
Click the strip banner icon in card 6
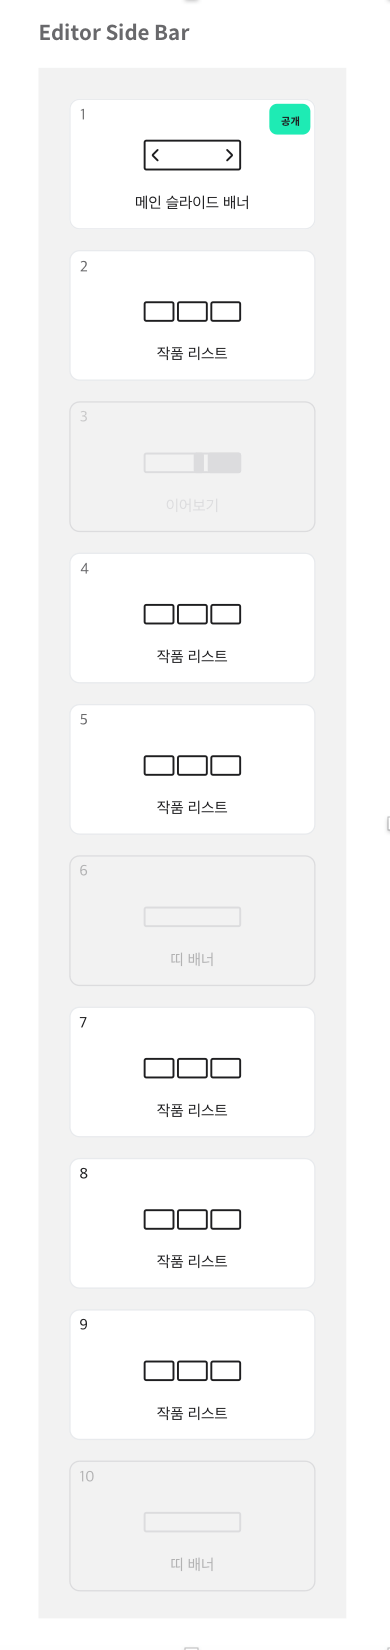tap(192, 917)
